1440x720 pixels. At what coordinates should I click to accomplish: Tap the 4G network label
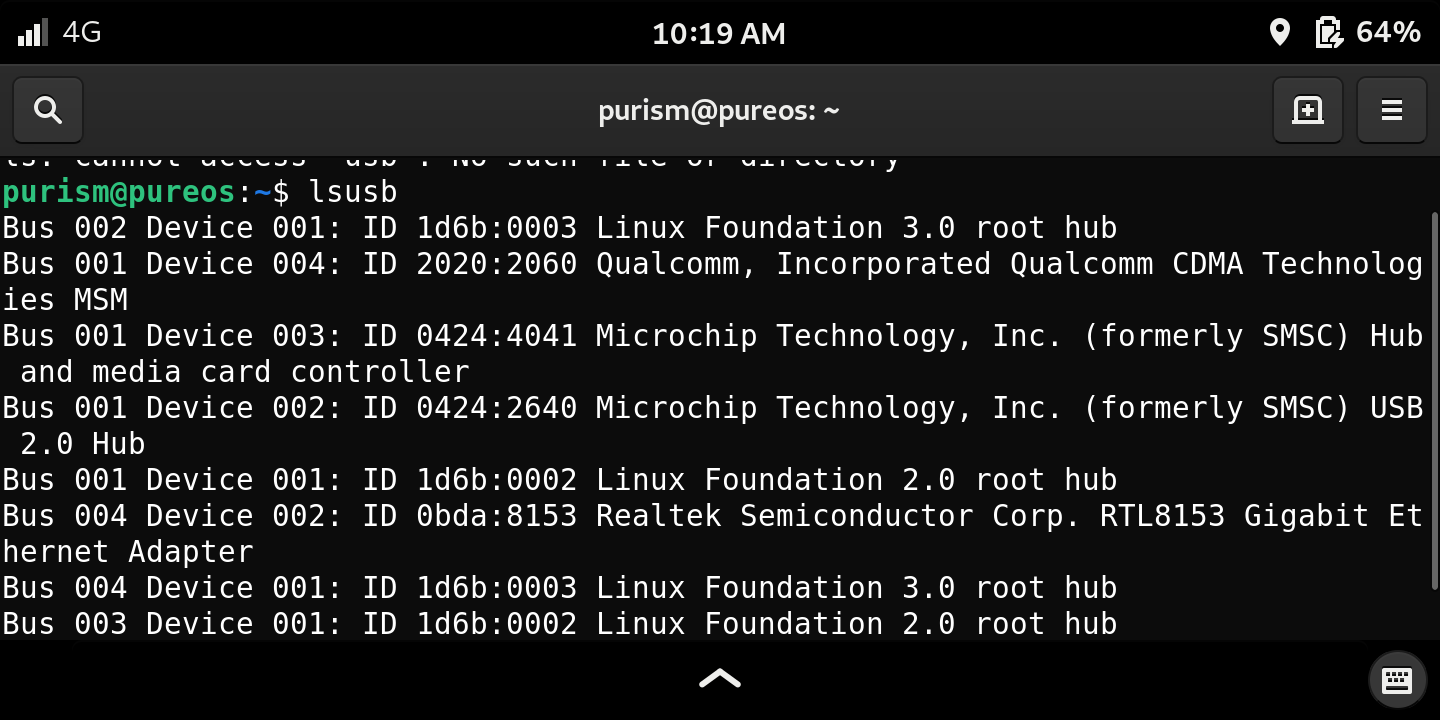click(82, 33)
